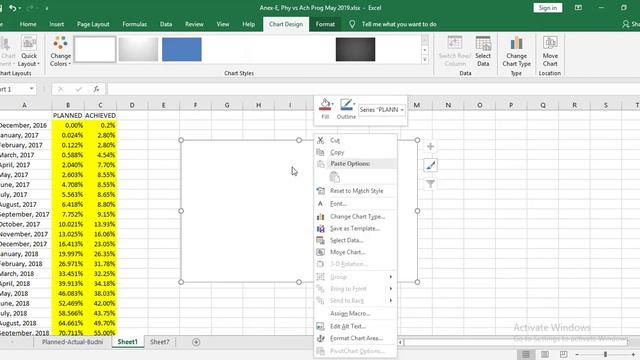Click cell with value 10.021%
The height and width of the screenshot is (360, 640).
[68, 224]
